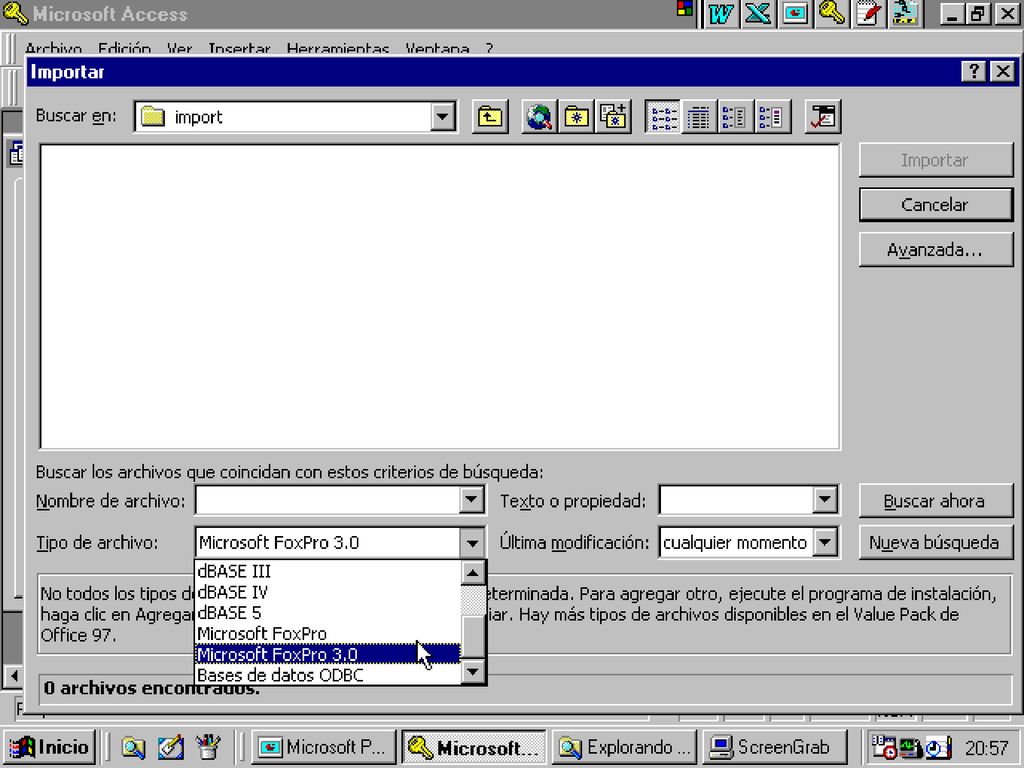Click the Avanzada... button
Screen dimensions: 1024x768
point(935,250)
